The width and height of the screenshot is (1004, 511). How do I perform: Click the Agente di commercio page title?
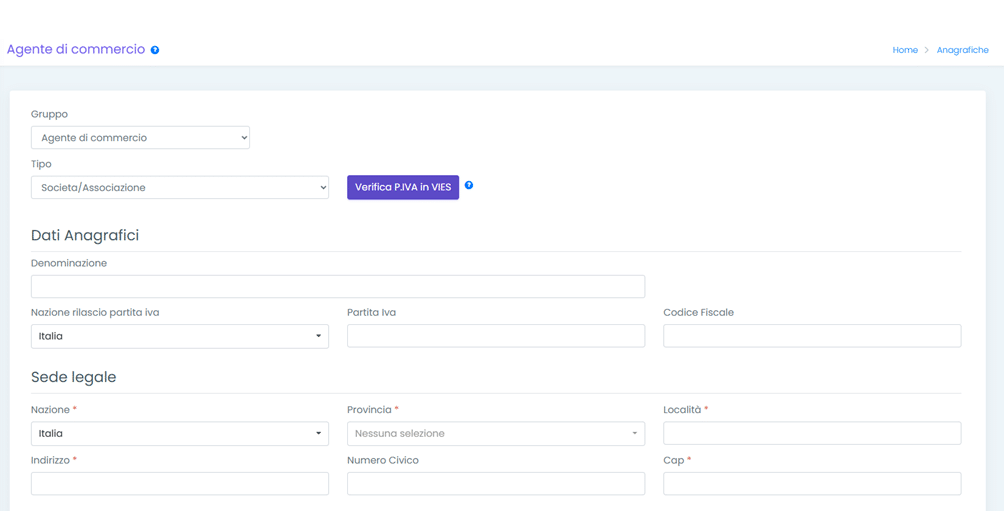pos(76,49)
